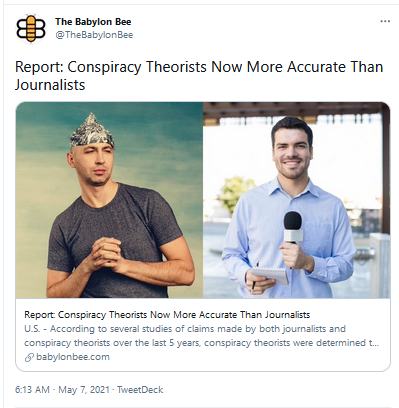This screenshot has height=408, width=399.
Task: Open the tinfoil hat man image
Action: (x=109, y=200)
